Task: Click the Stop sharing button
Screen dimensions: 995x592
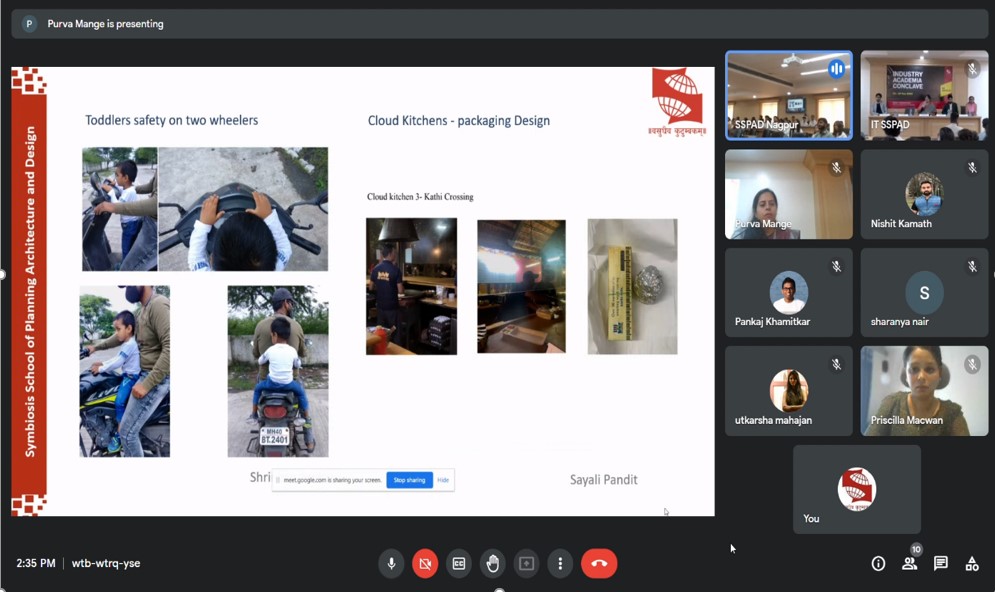Action: pos(409,480)
